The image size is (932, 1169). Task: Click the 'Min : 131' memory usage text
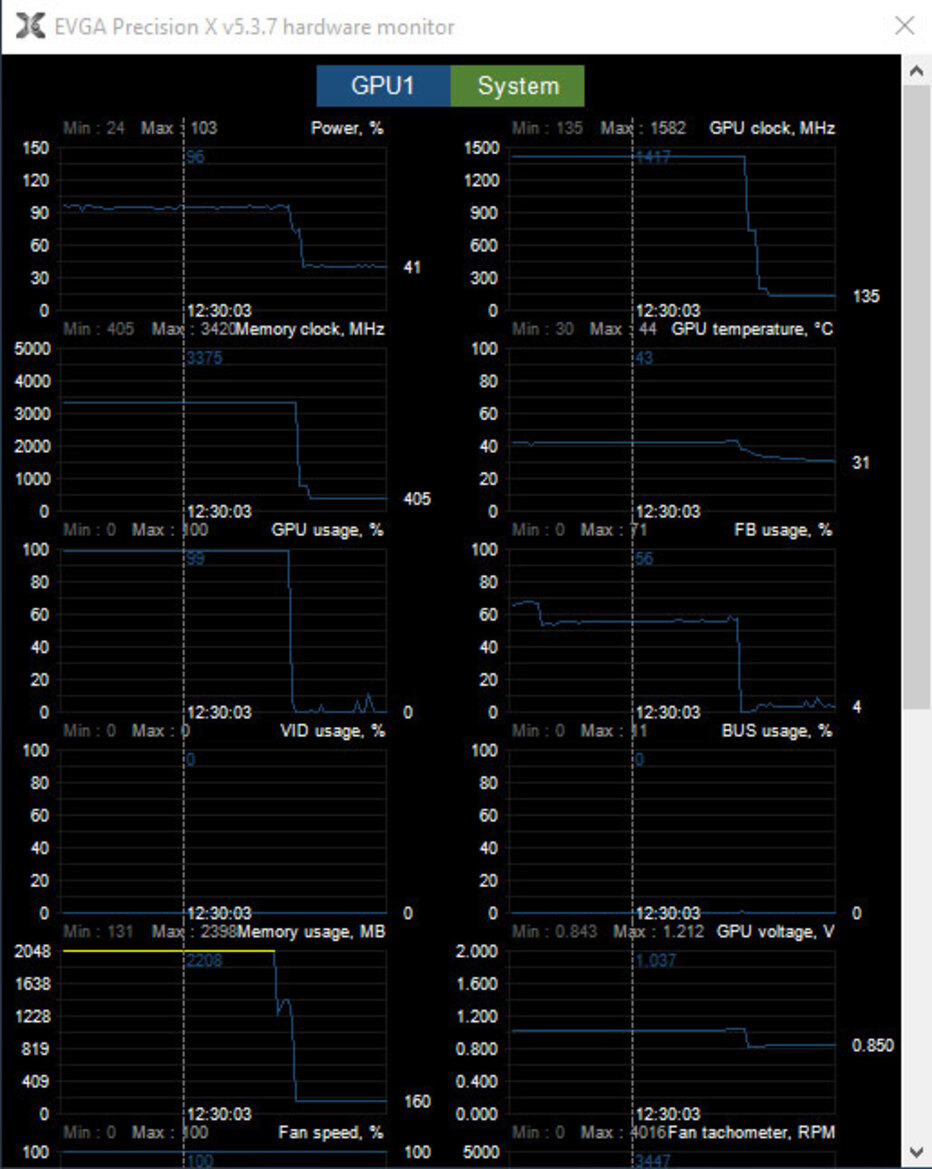pyautogui.click(x=98, y=932)
